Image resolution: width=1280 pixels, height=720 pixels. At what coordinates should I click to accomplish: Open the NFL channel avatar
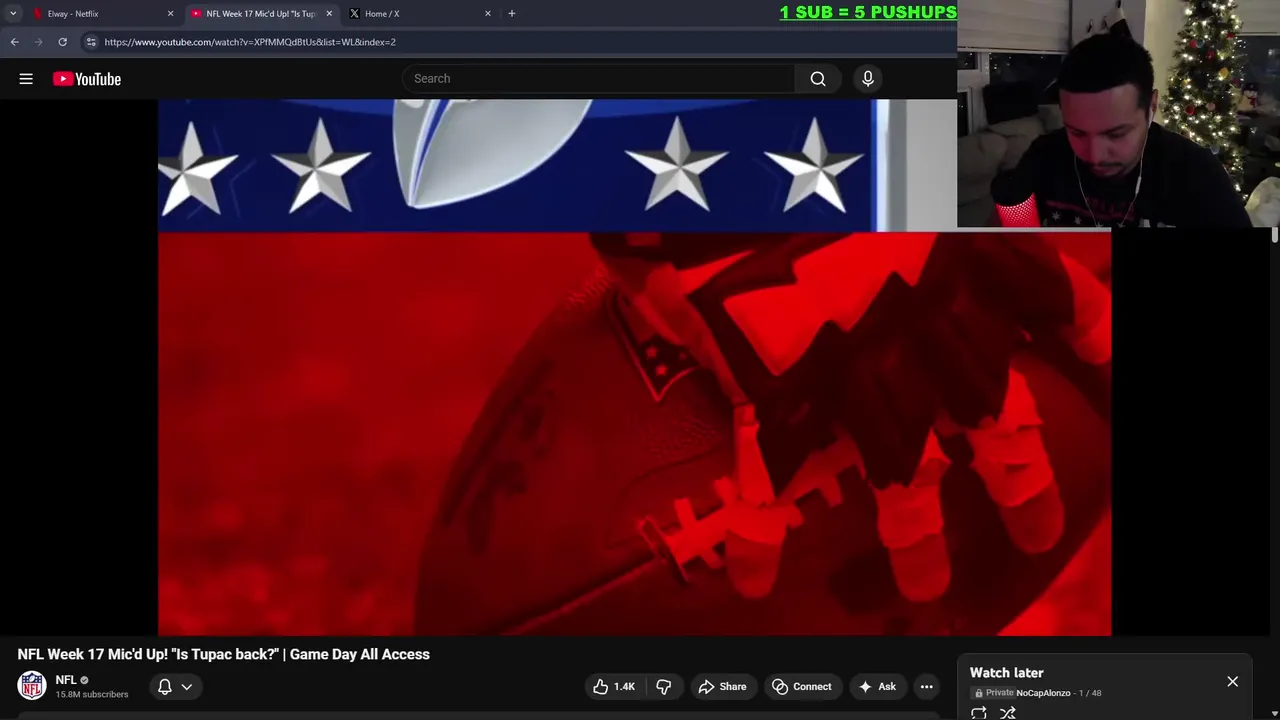[32, 686]
